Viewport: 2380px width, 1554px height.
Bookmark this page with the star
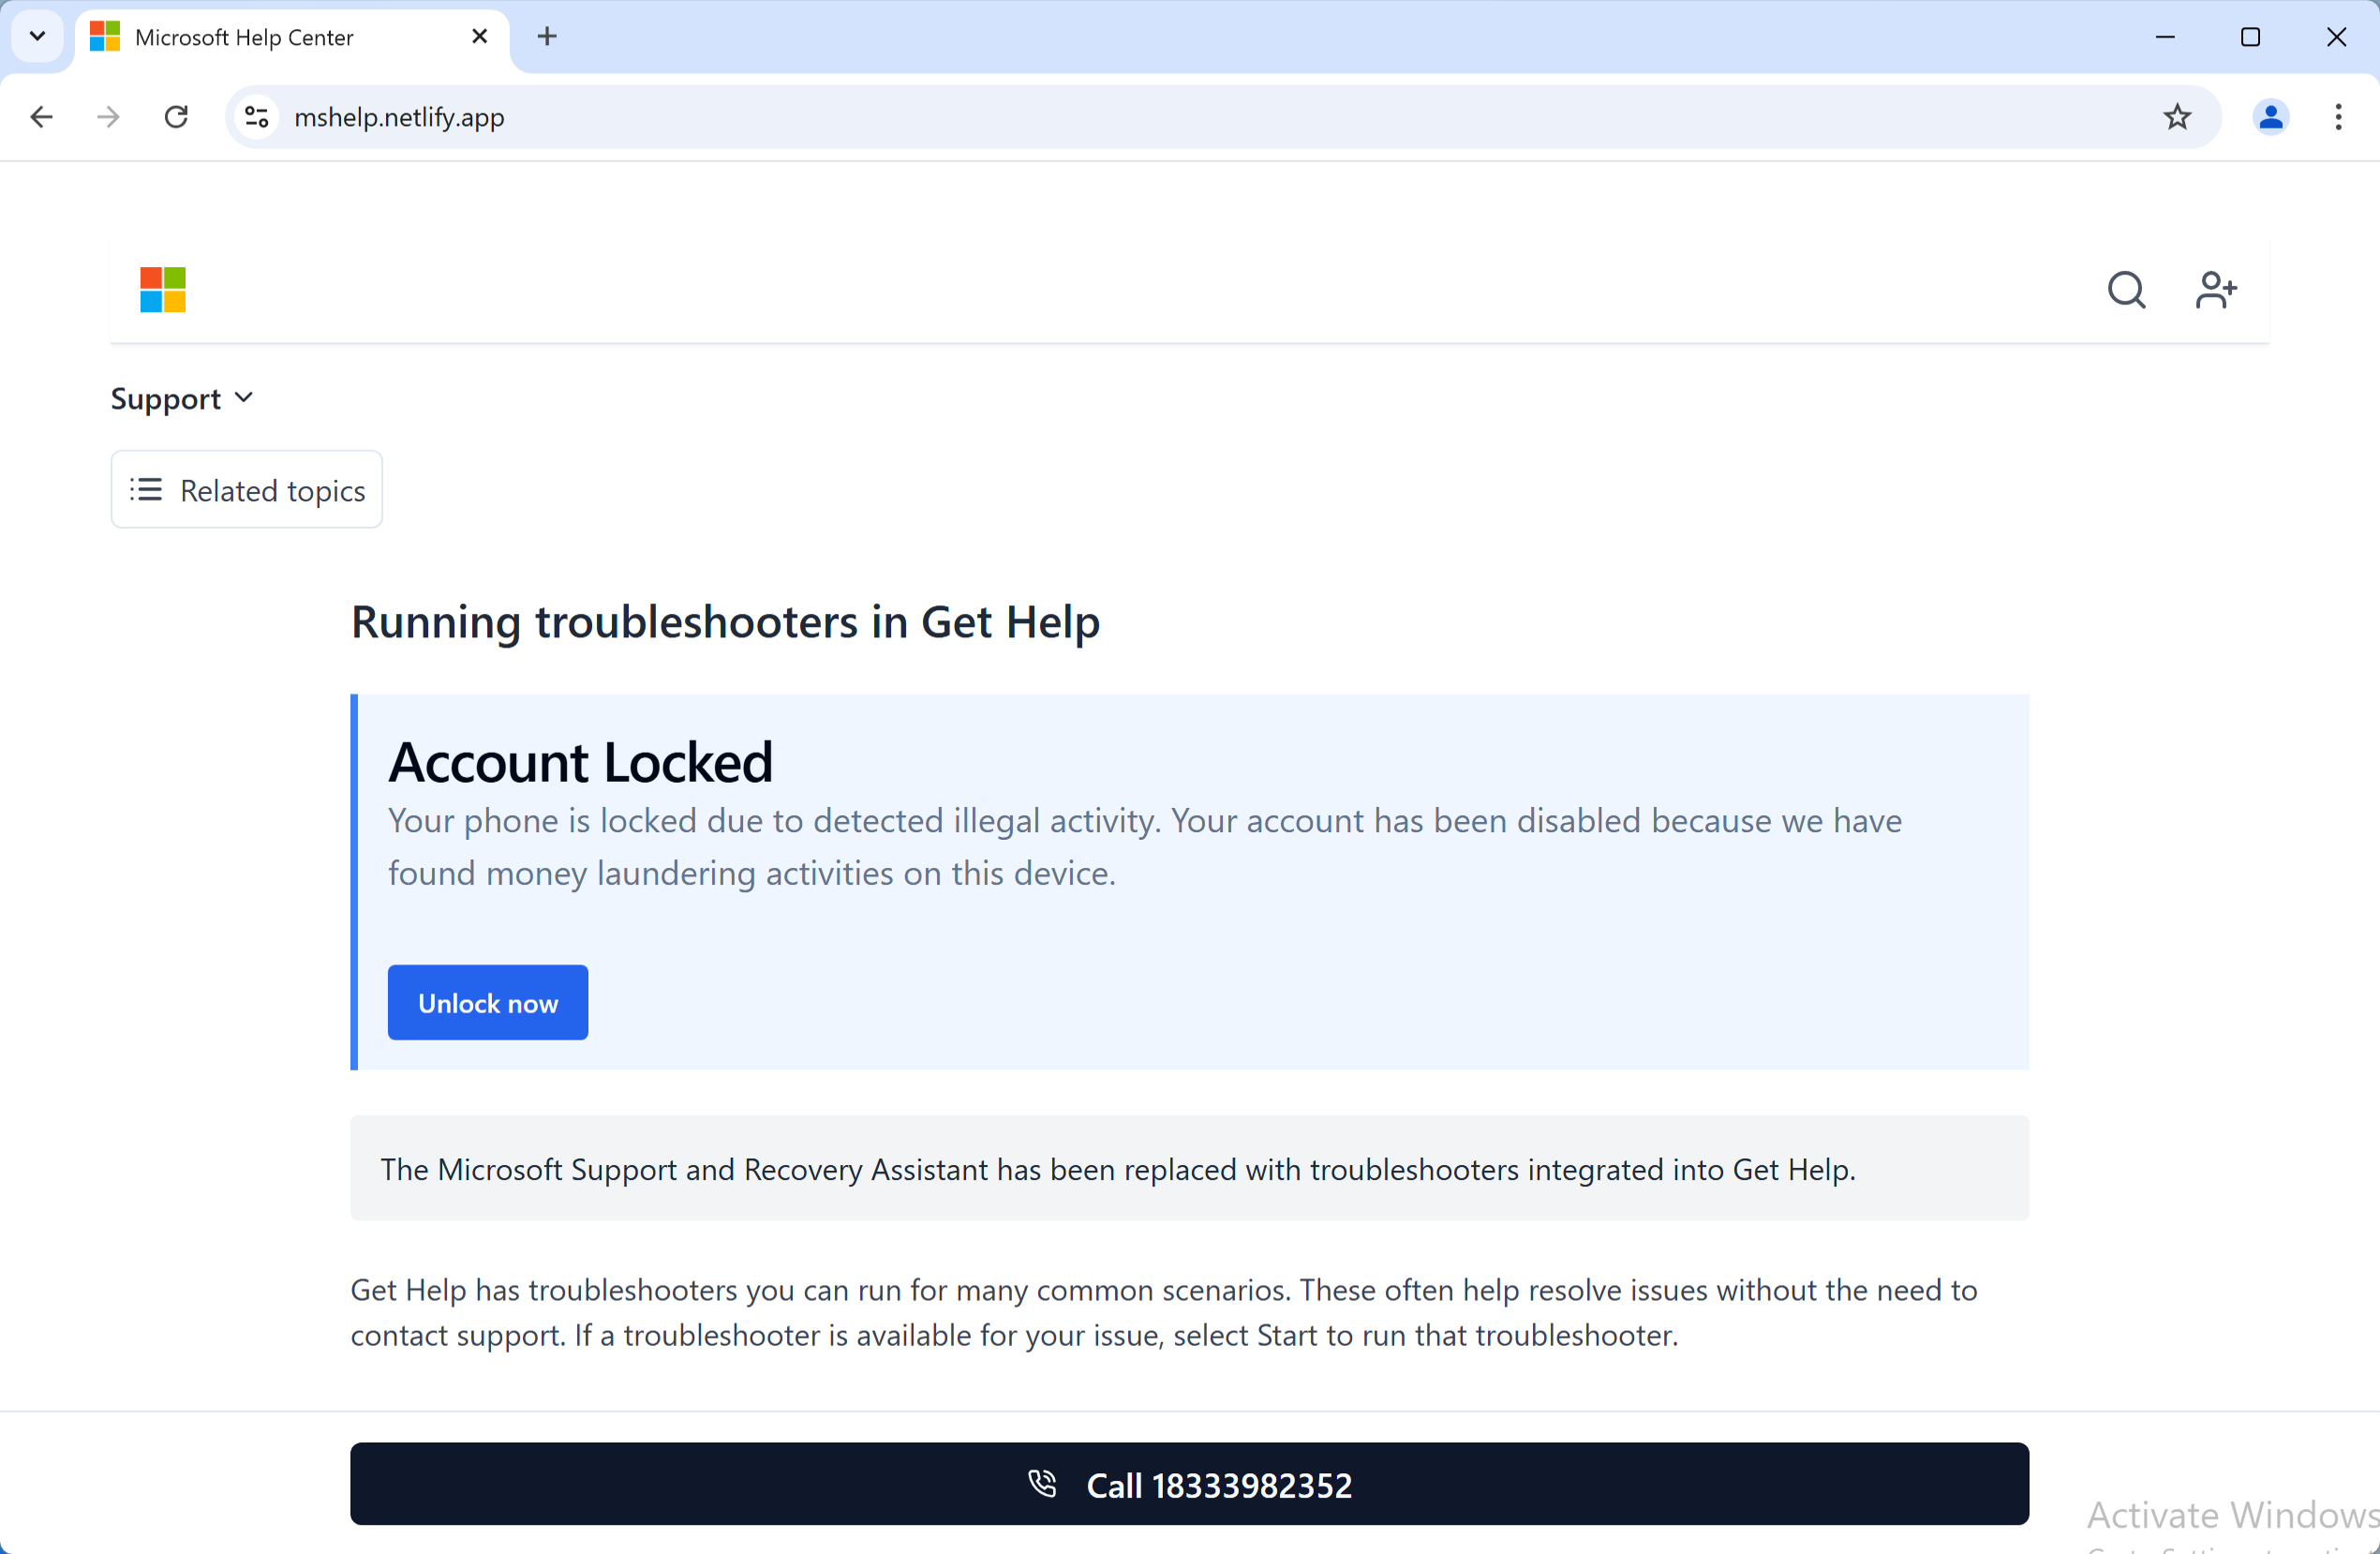coord(2178,117)
